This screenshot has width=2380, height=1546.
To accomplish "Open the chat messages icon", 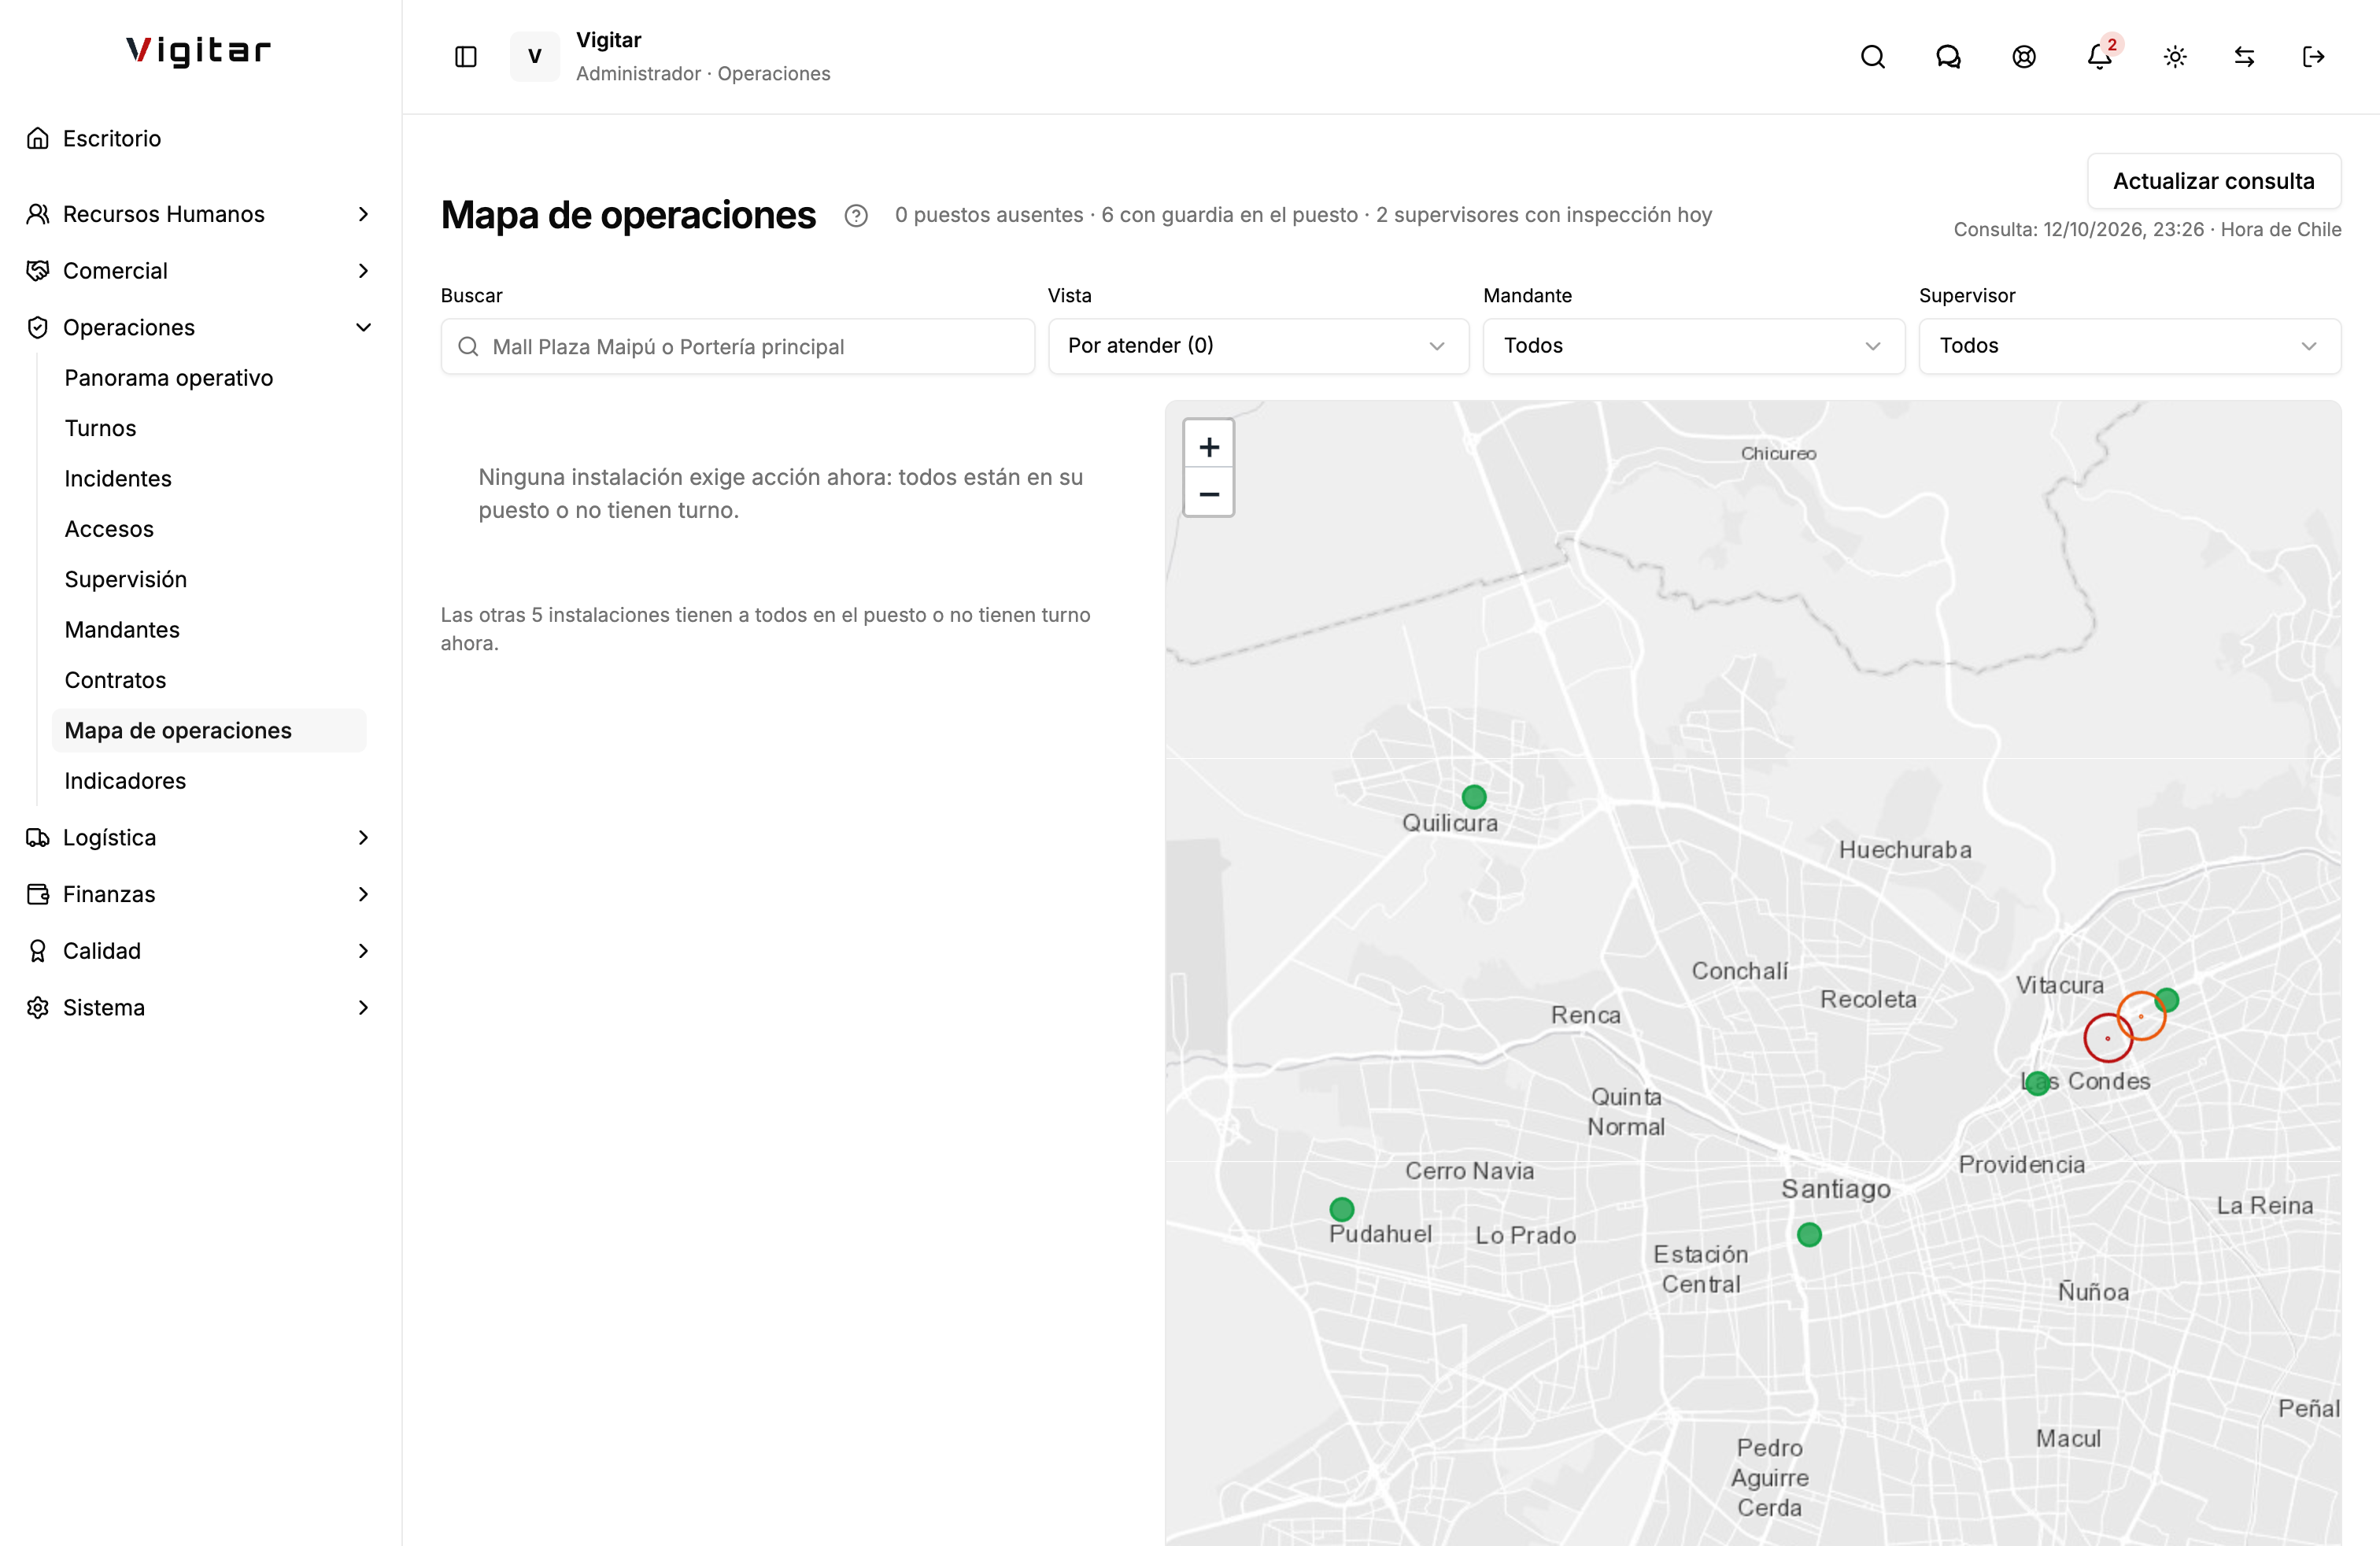I will pos(1948,57).
